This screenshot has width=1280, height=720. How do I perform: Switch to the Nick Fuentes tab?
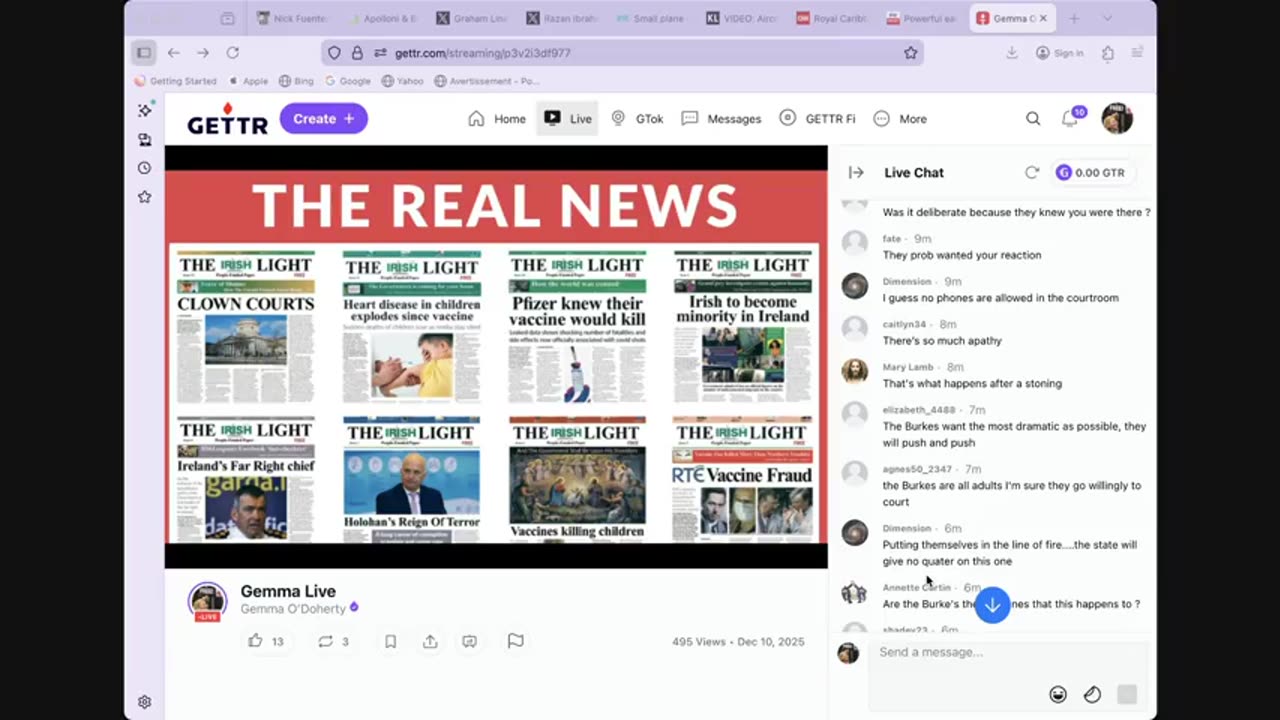click(291, 18)
